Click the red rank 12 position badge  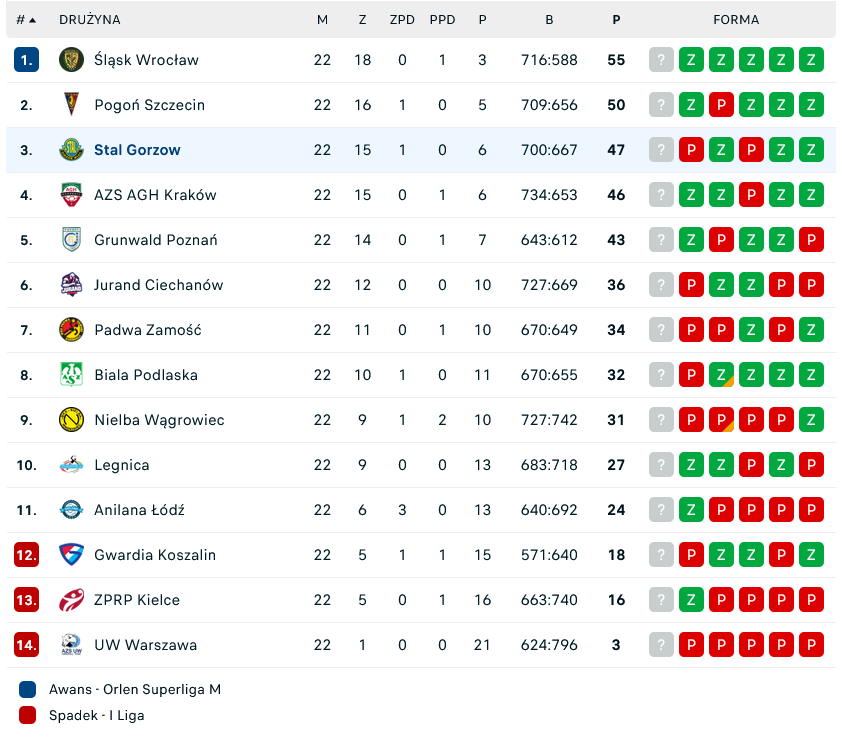[26, 555]
